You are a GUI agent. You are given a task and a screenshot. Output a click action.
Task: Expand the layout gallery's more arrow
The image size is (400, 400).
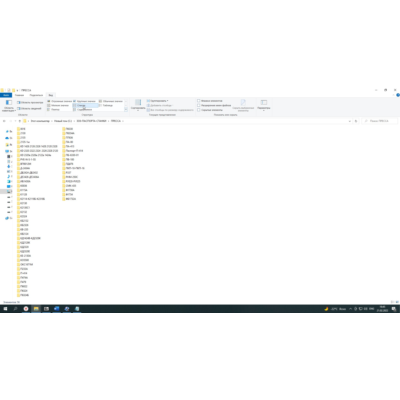(x=126, y=109)
